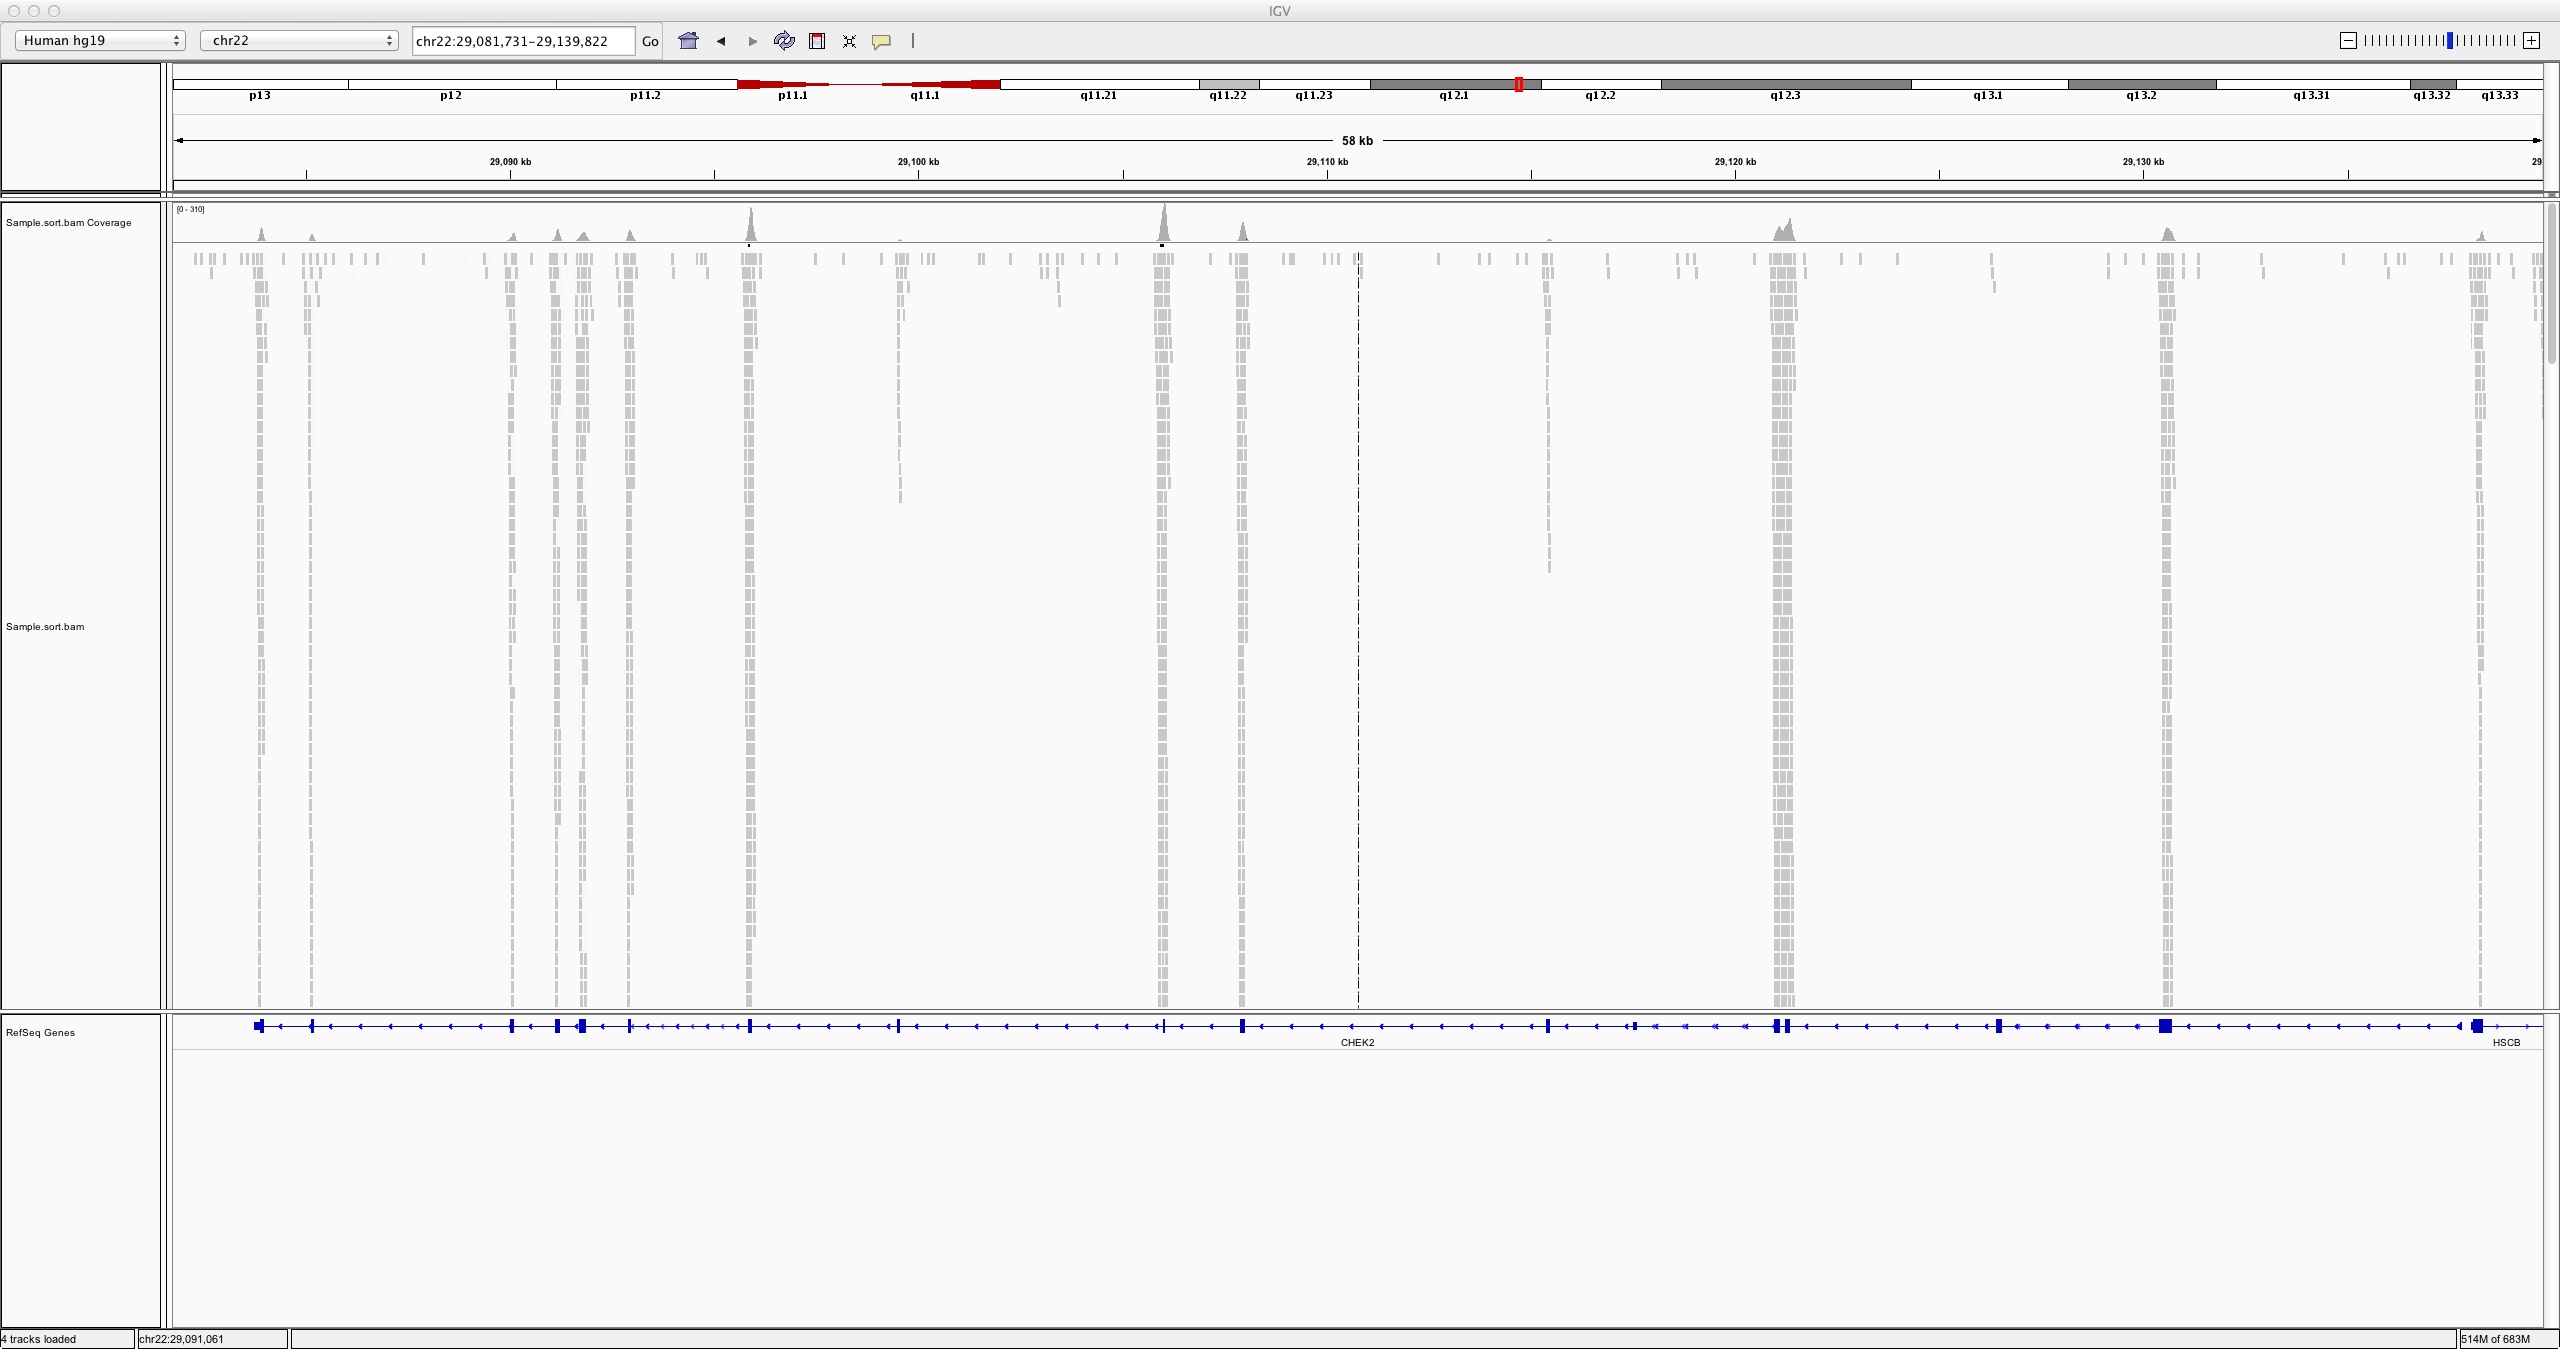The width and height of the screenshot is (2560, 1349).
Task: Click the memory usage indicator in status bar
Action: coord(2495,1339)
